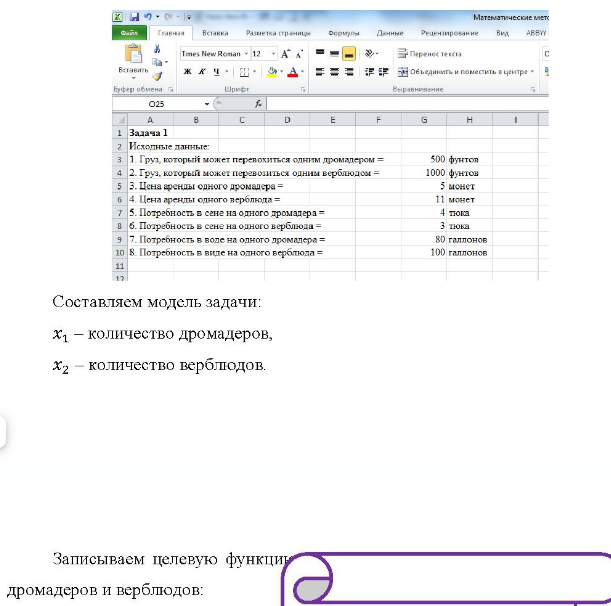Increase font size with large A icon
This screenshot has width=611, height=606.
285,54
